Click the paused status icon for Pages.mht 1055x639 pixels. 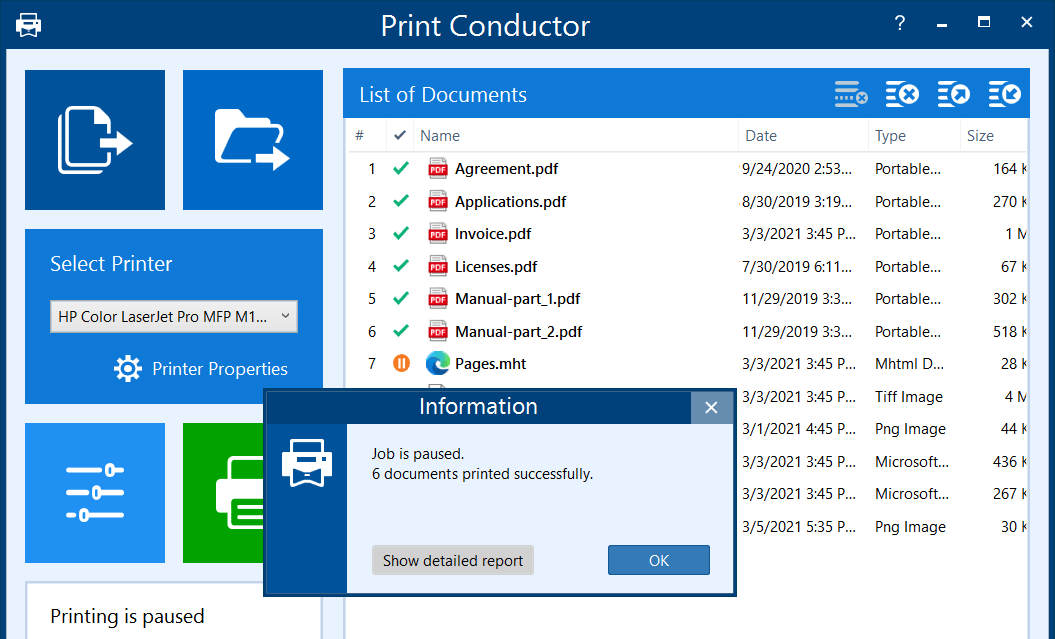click(x=401, y=364)
